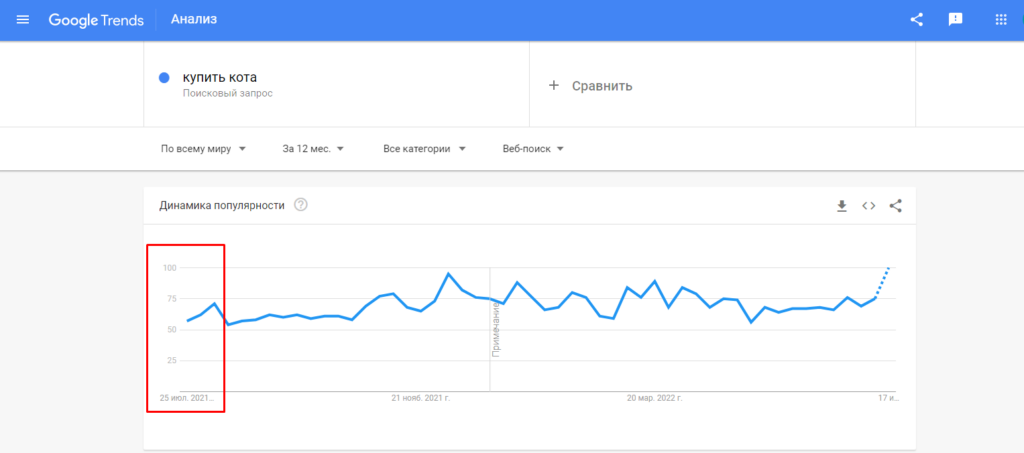Open the За 12 мес. time range dropdown
This screenshot has height=453, width=1024.
313,149
